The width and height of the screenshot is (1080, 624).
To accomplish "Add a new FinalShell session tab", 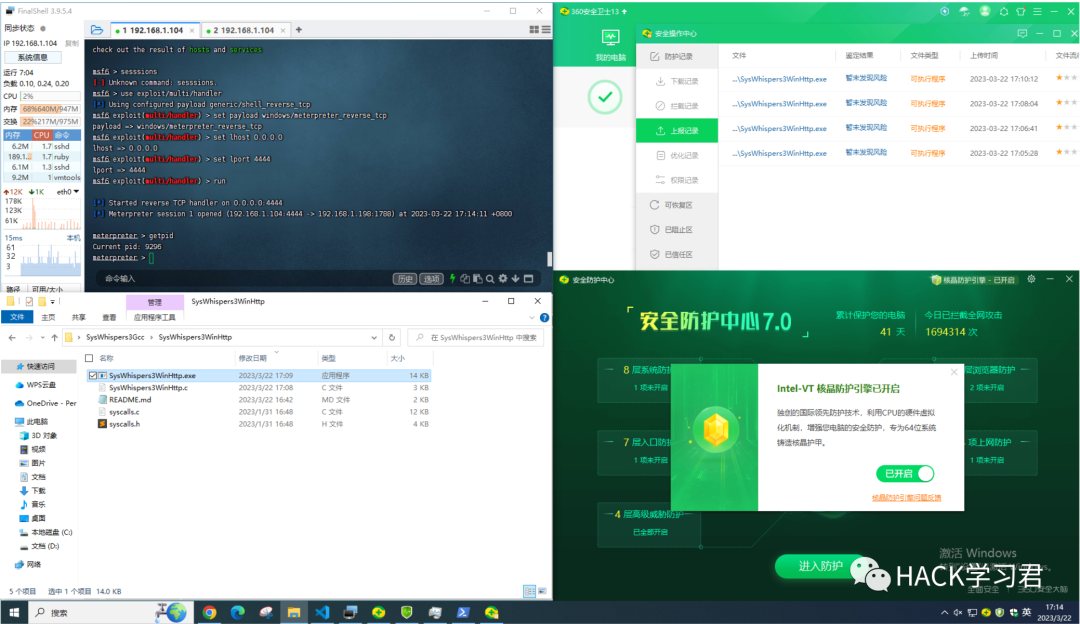I will point(299,30).
